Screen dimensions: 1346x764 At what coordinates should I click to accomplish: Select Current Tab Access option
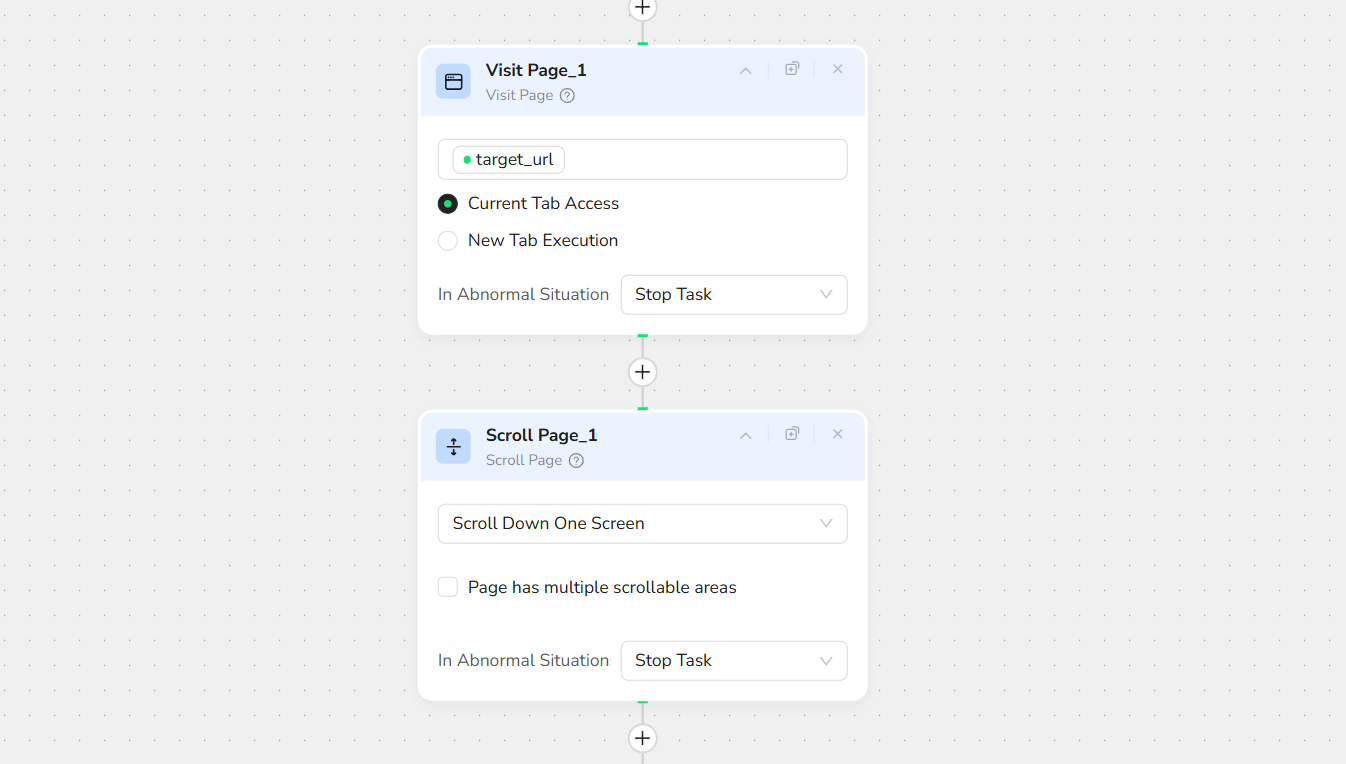(448, 204)
